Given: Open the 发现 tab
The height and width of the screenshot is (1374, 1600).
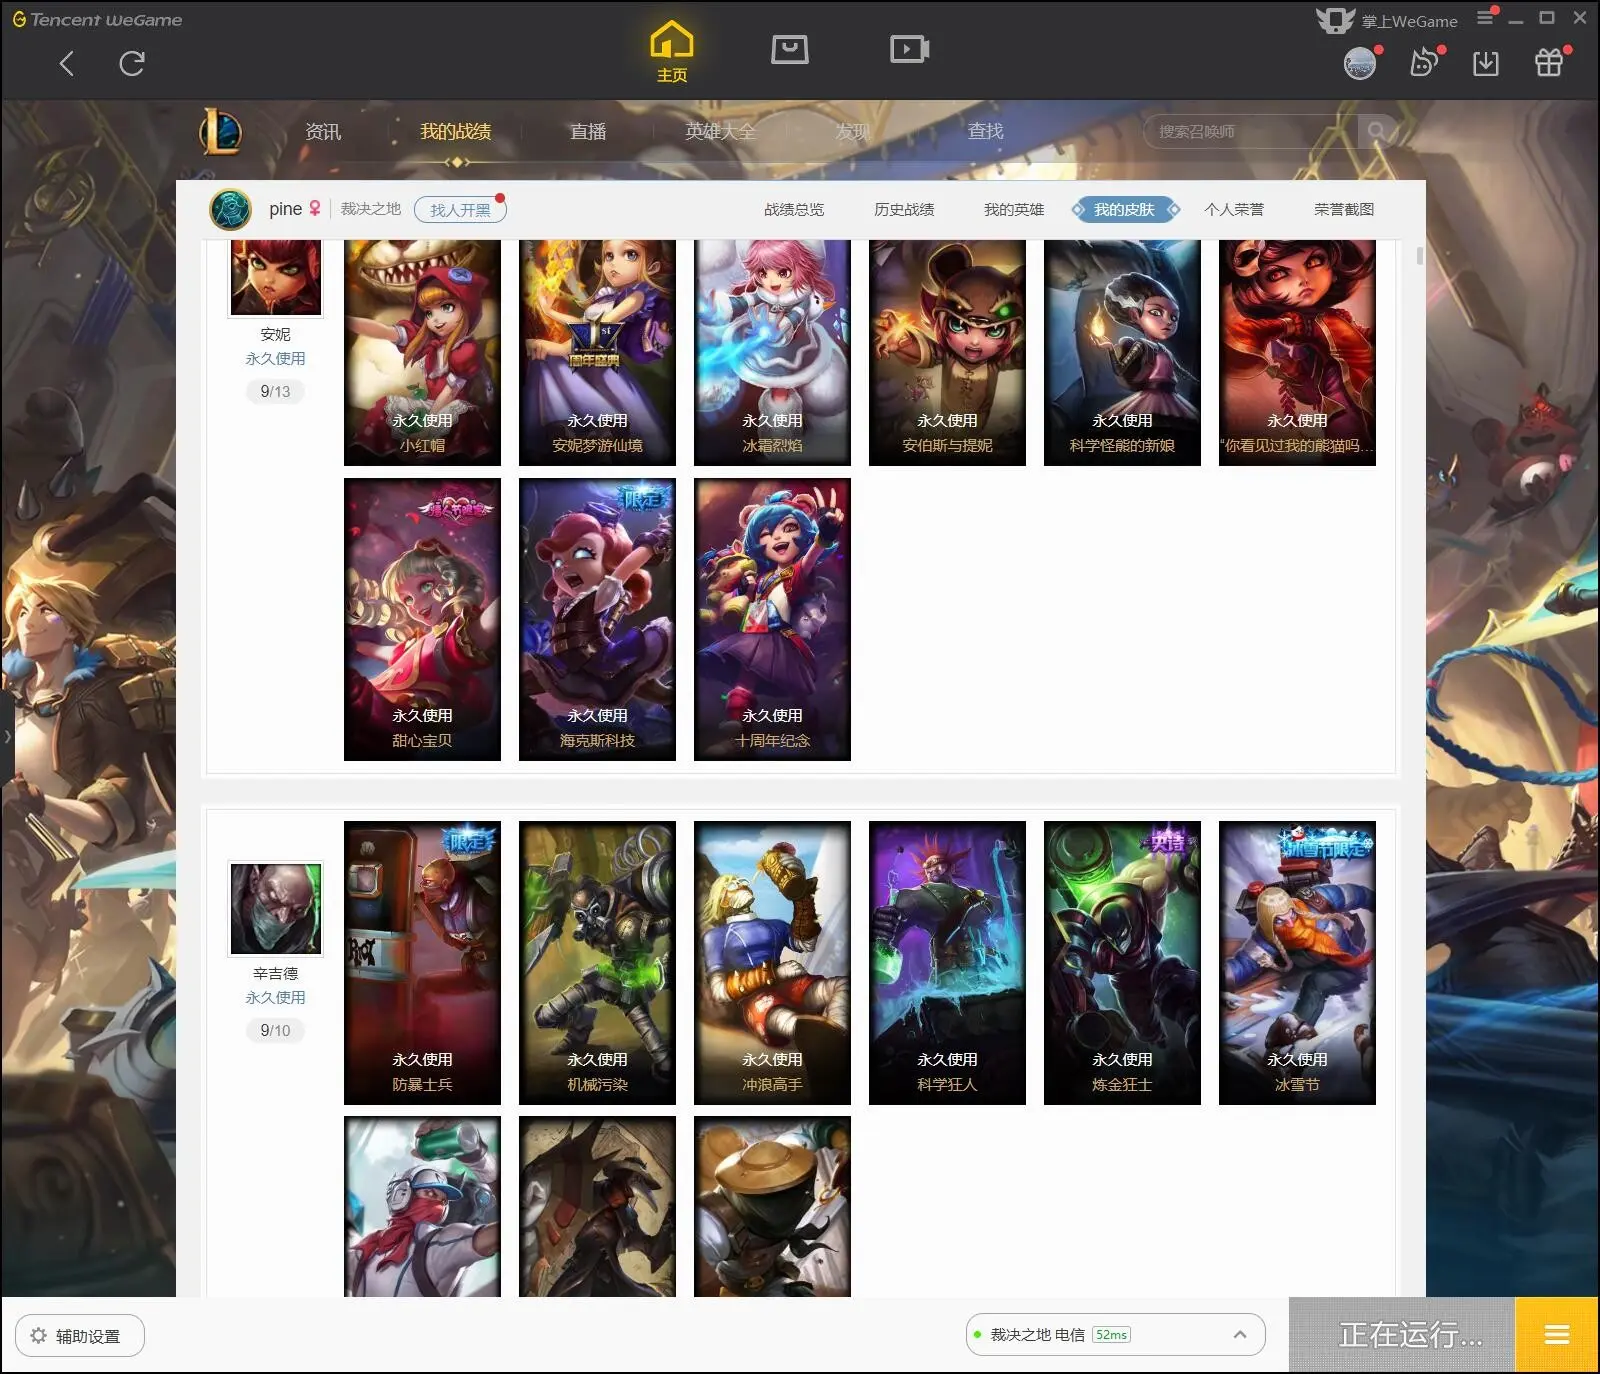Looking at the screenshot, I should pos(852,131).
